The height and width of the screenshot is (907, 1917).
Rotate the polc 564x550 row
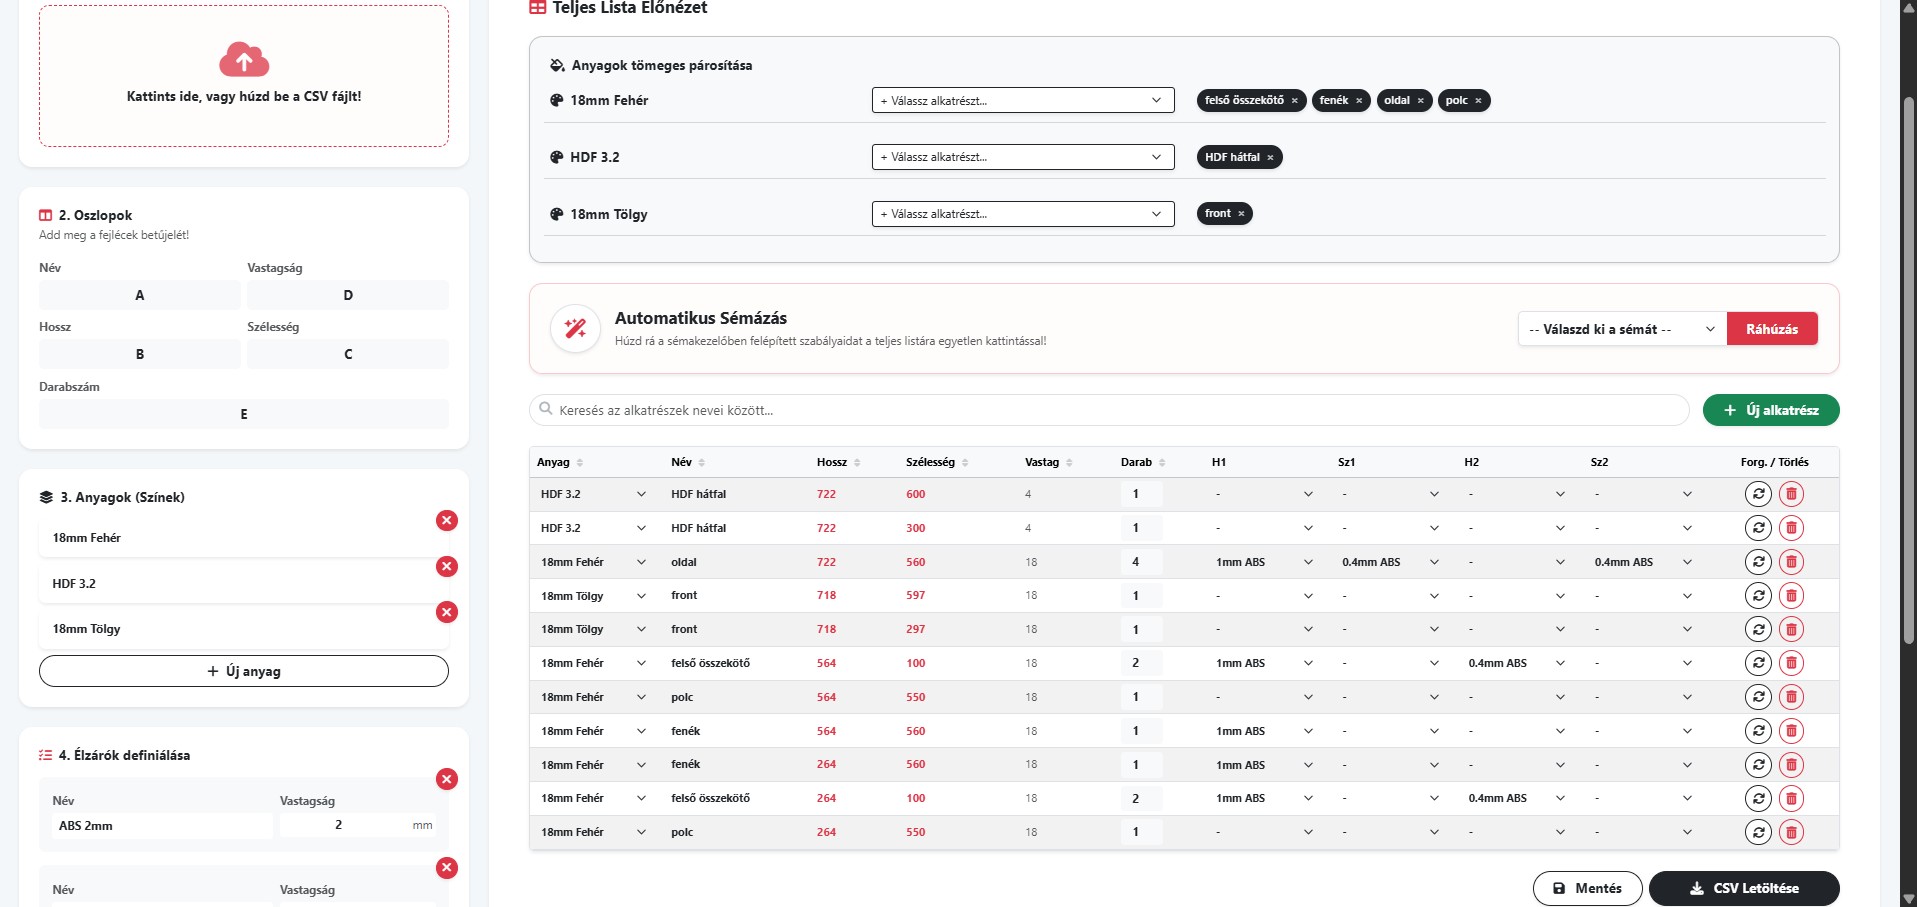click(1758, 697)
